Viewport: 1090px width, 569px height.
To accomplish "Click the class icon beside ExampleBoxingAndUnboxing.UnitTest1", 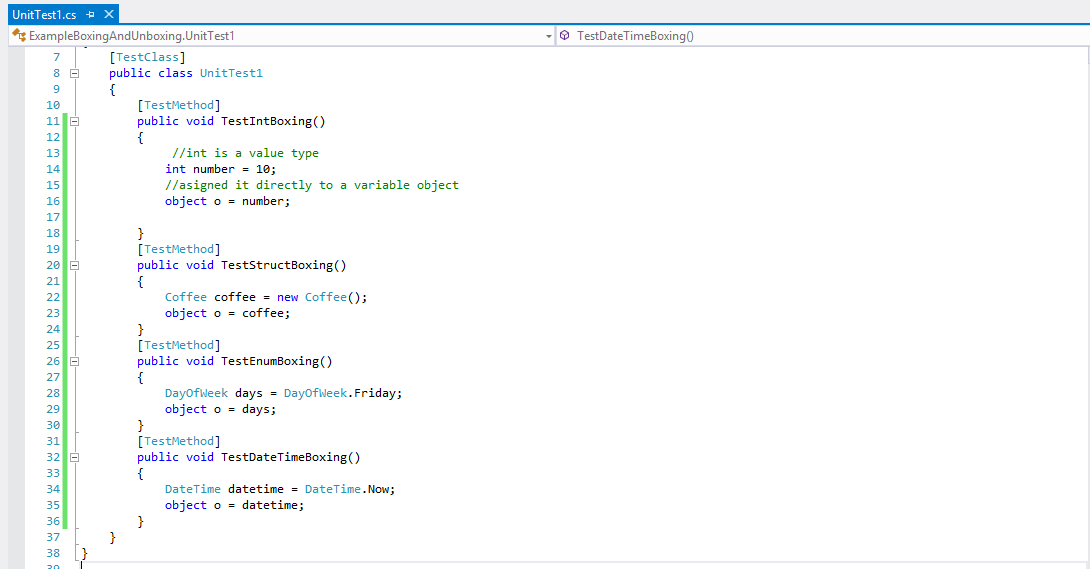I will coord(19,35).
